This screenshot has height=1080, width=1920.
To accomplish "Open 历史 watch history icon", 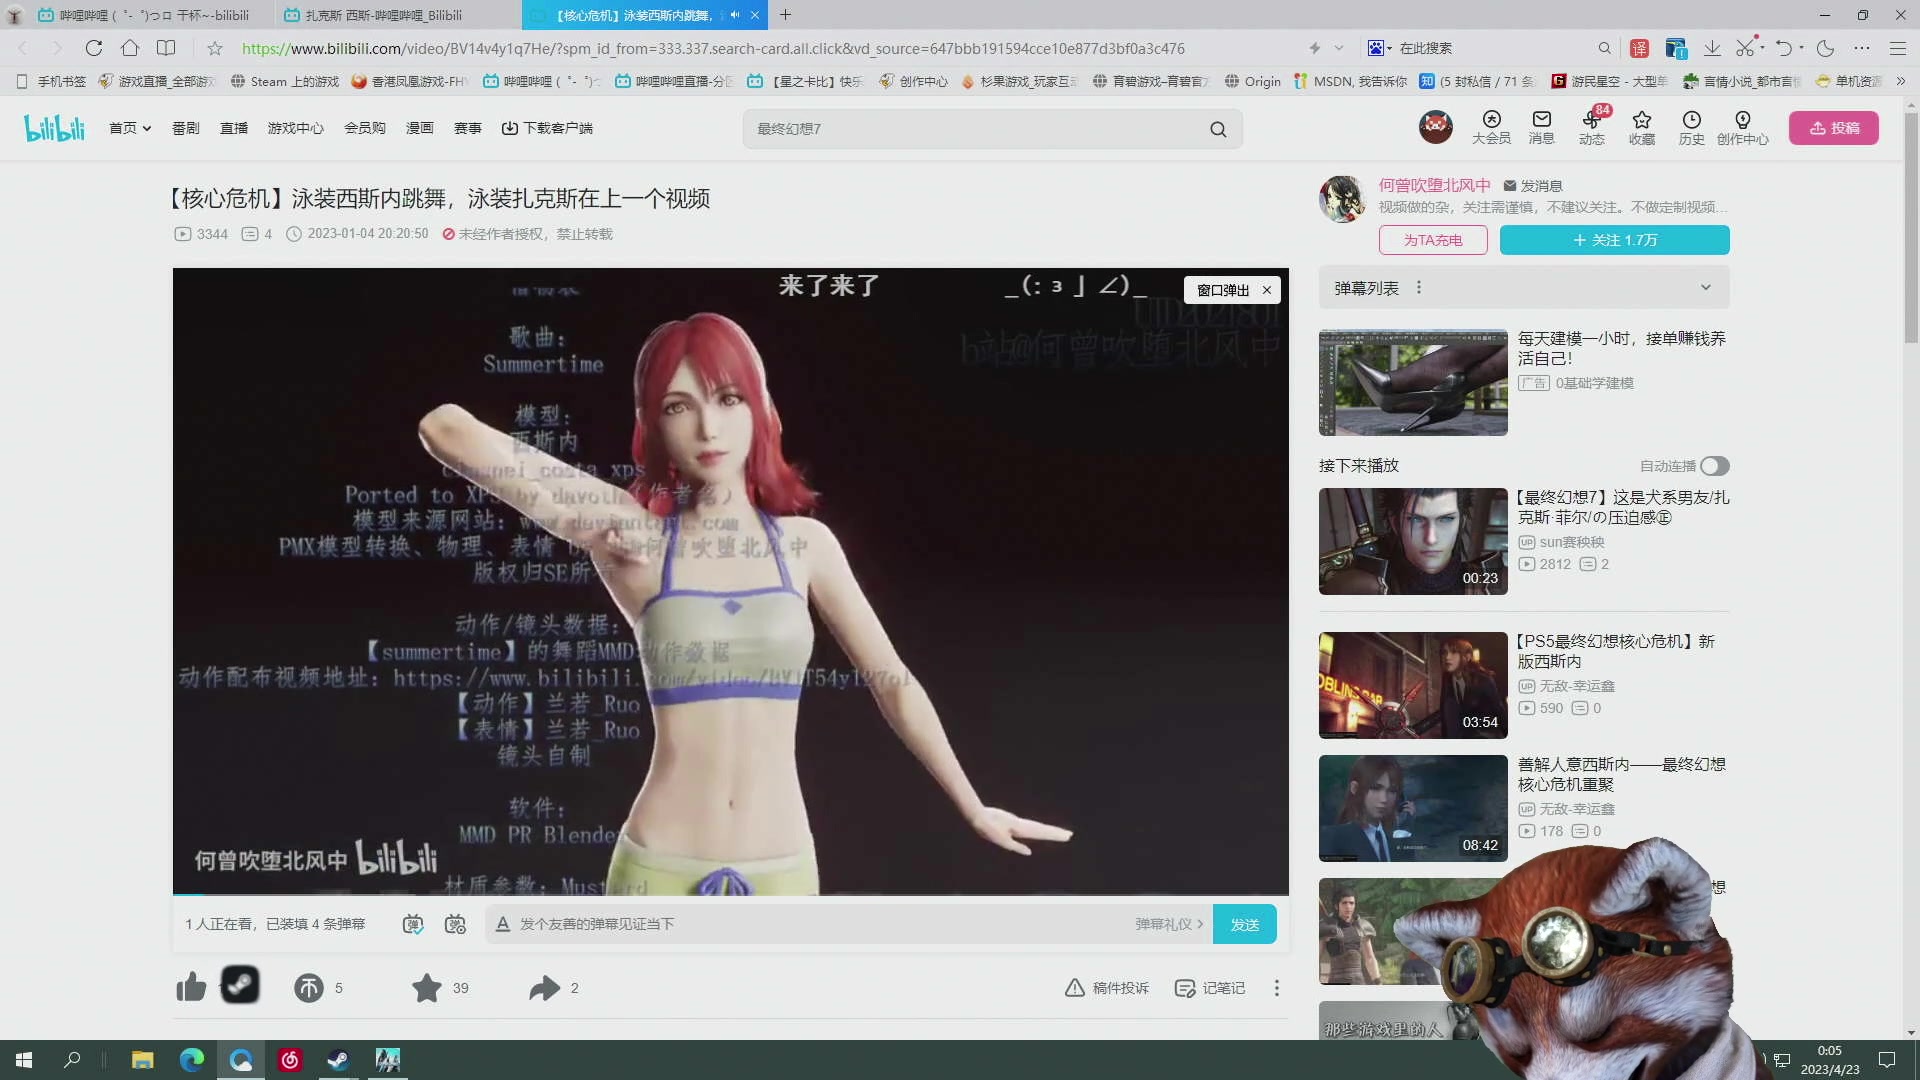I will [1691, 128].
